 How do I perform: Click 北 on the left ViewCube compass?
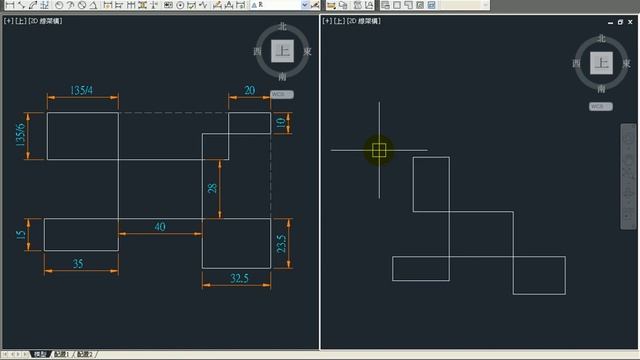(282, 27)
